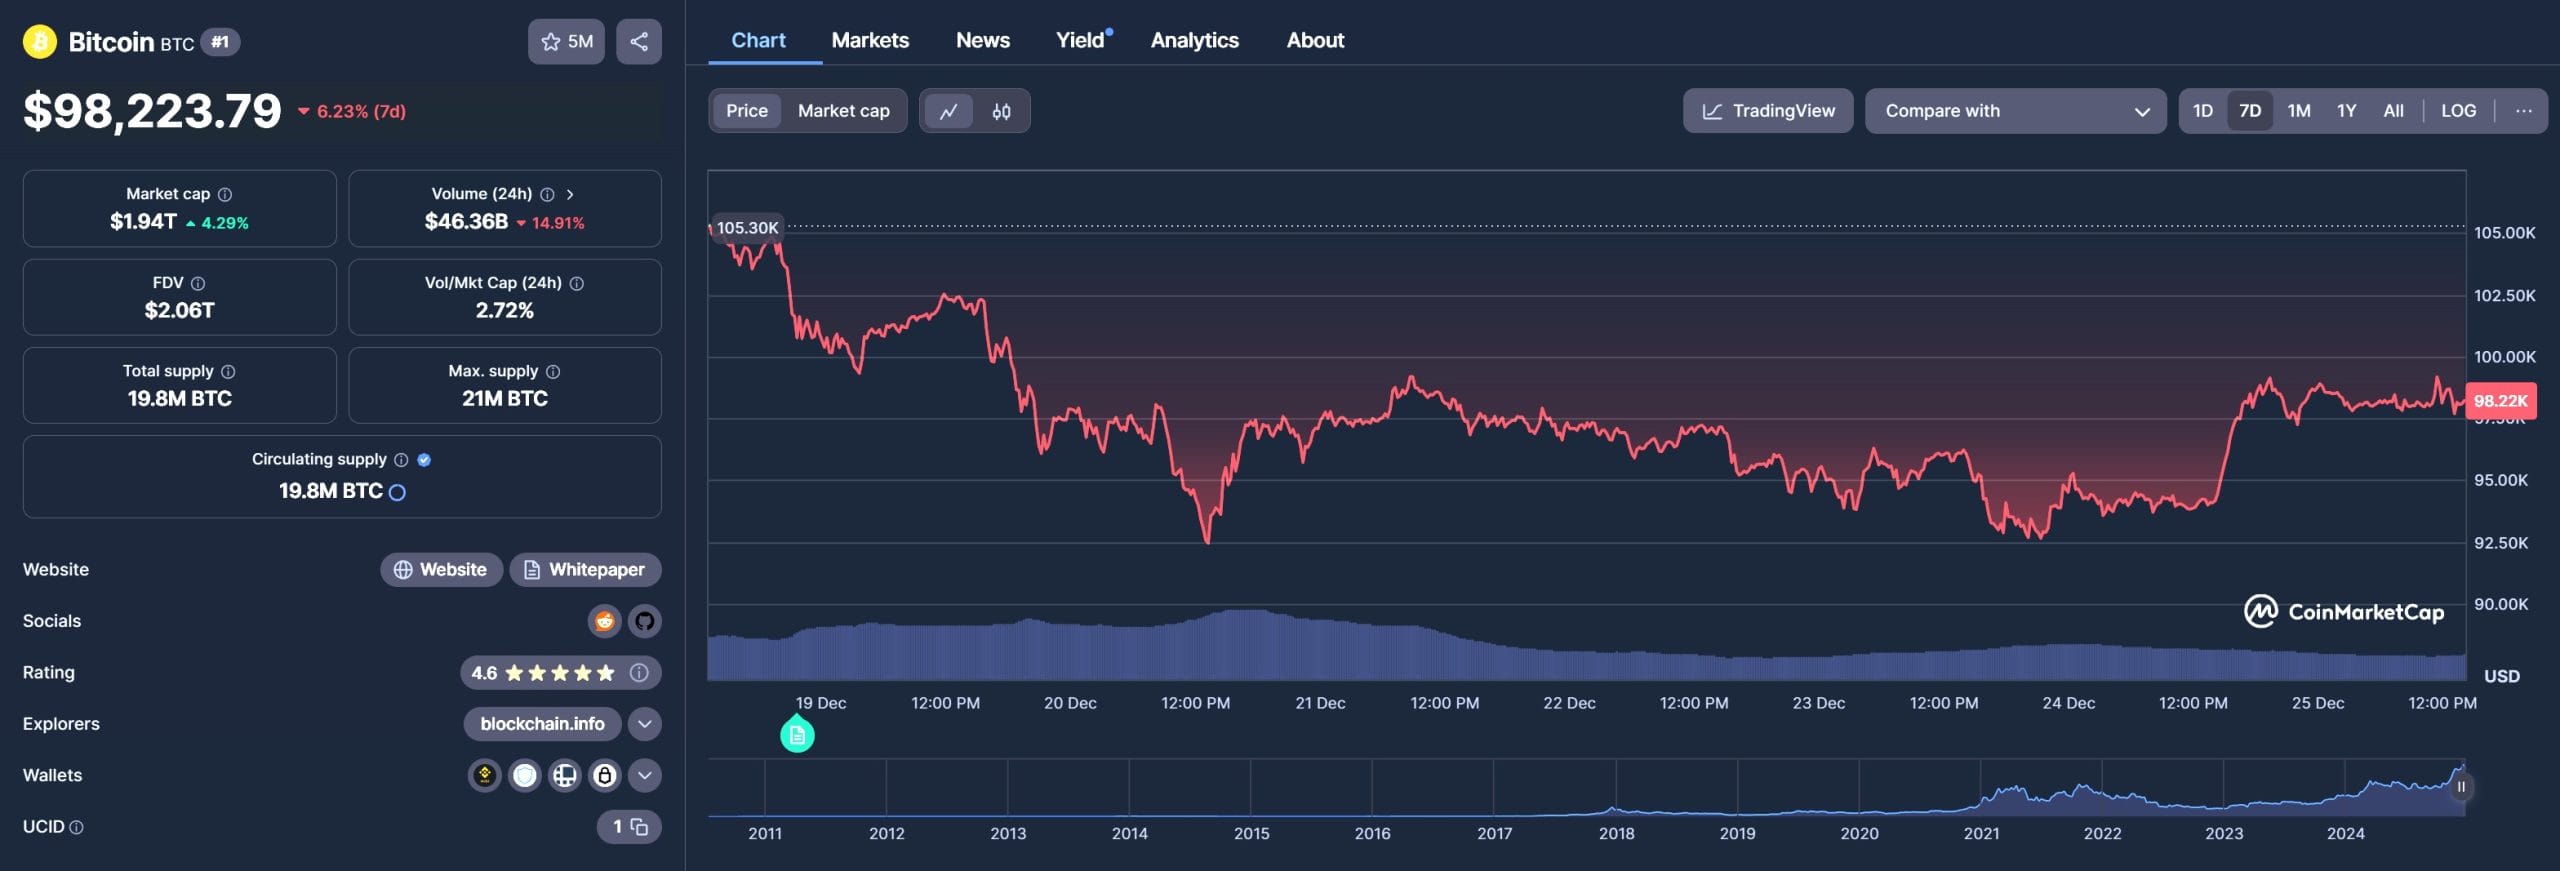Click verified badge next to Circulating supply

pyautogui.click(x=424, y=460)
